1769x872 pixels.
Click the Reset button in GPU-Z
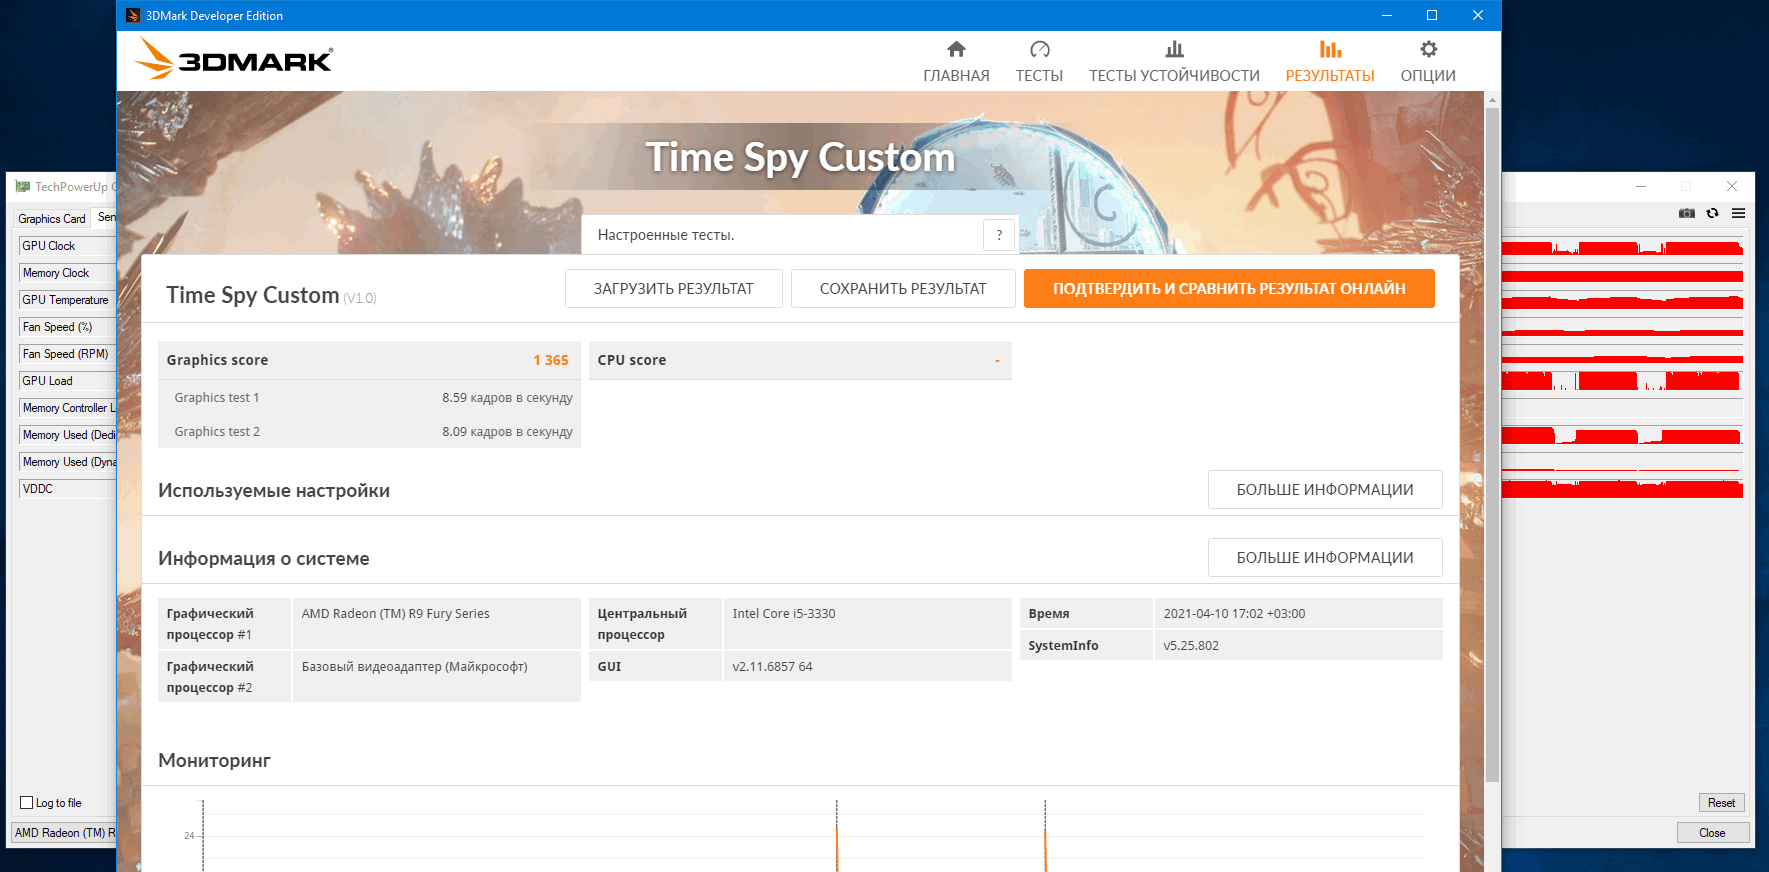point(1722,803)
